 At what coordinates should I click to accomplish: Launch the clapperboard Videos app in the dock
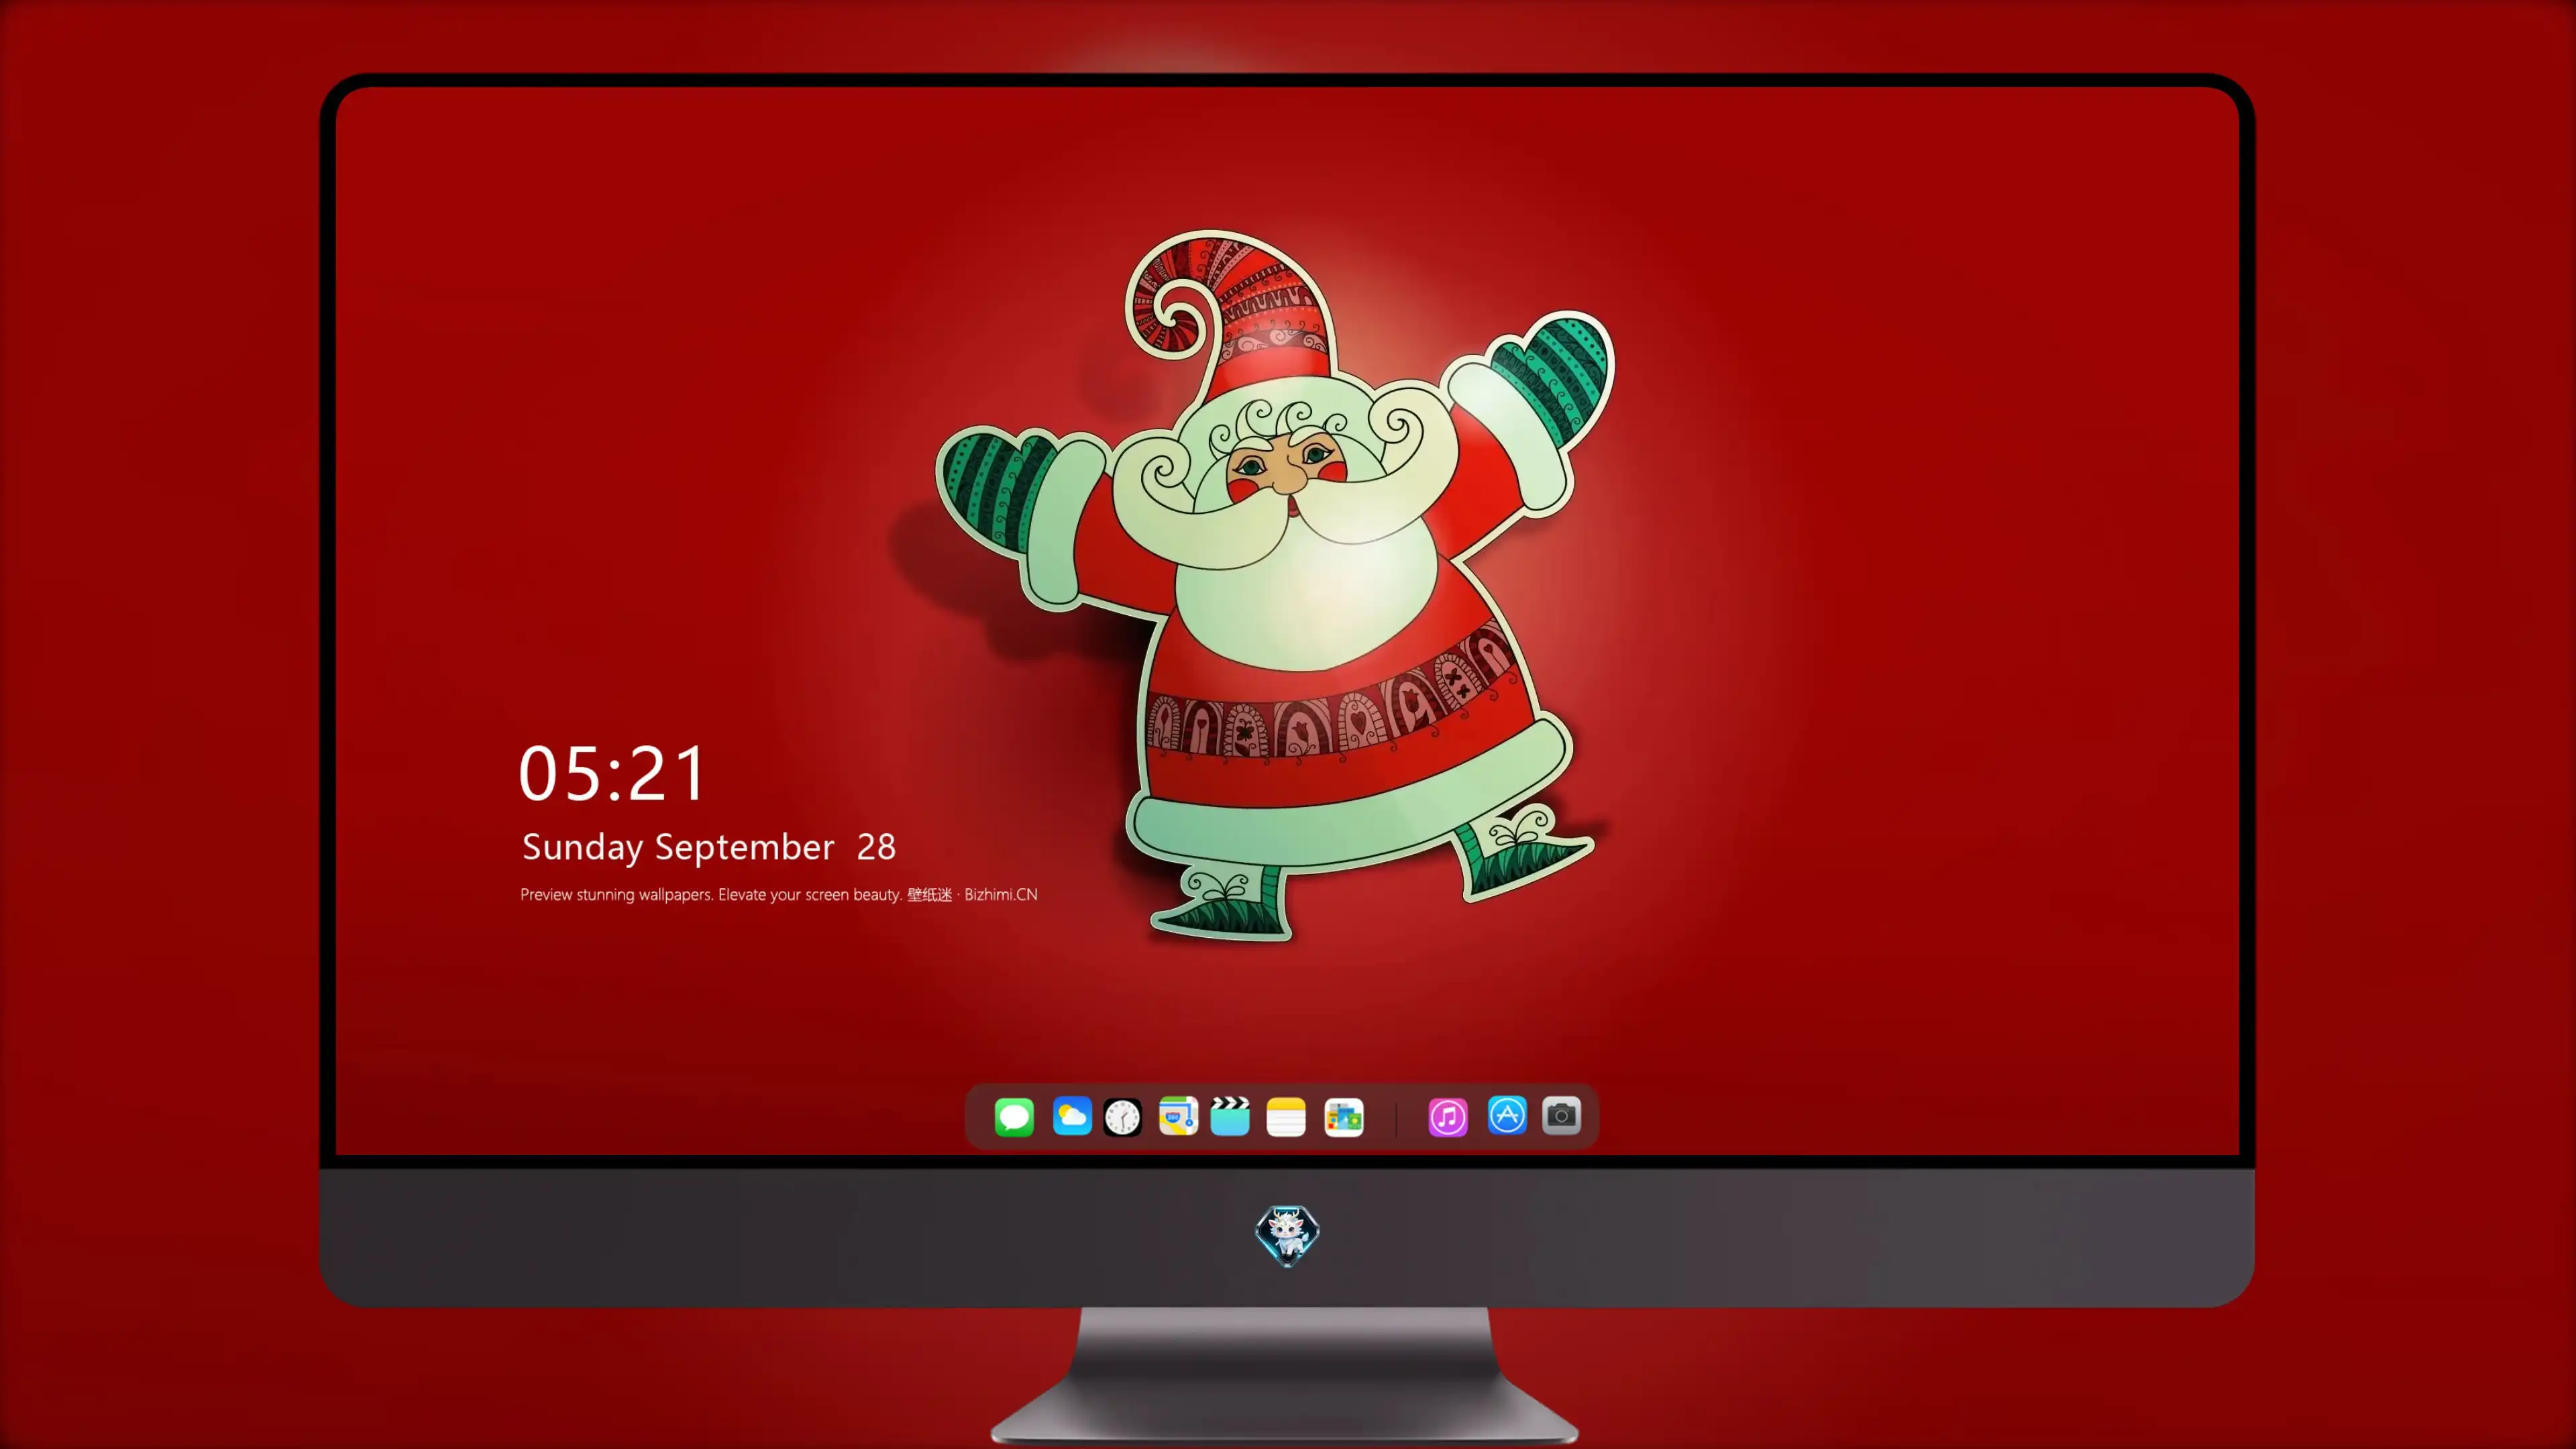(1230, 1116)
